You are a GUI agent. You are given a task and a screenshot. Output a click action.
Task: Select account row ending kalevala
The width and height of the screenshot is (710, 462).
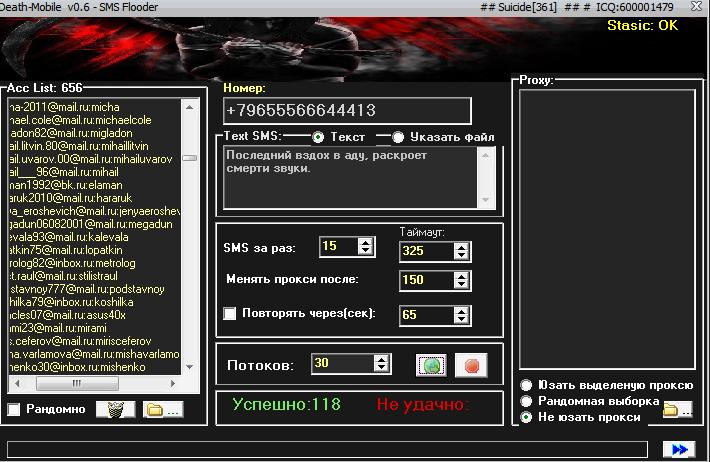pos(95,237)
